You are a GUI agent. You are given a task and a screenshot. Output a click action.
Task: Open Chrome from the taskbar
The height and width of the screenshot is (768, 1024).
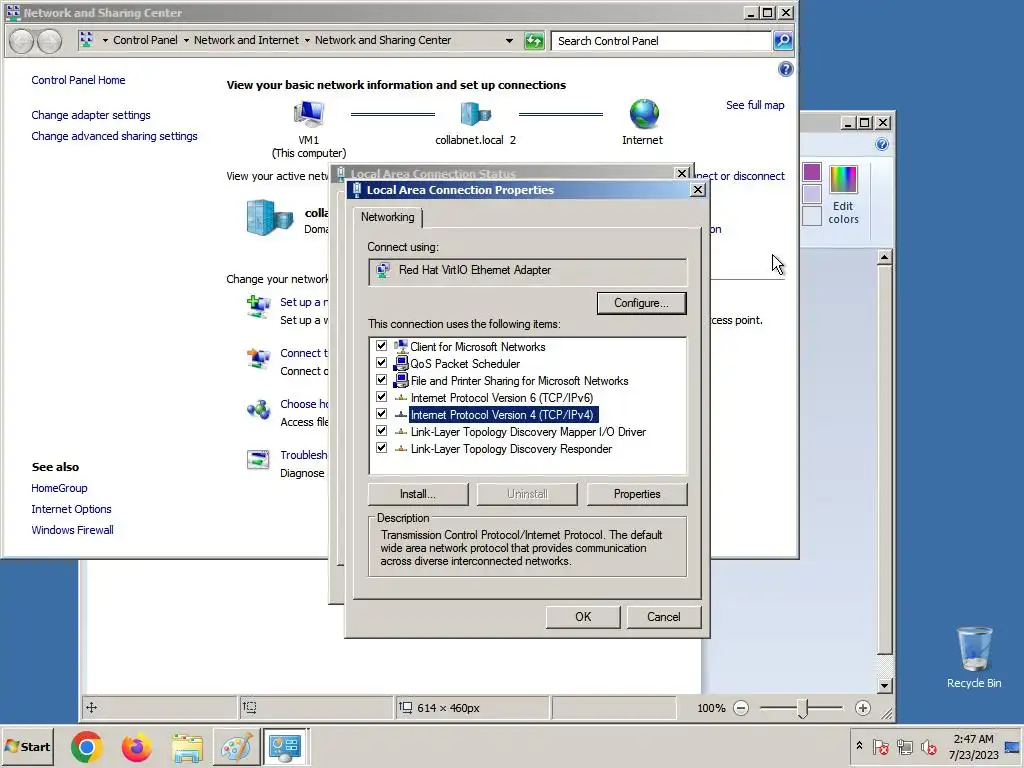pos(87,746)
